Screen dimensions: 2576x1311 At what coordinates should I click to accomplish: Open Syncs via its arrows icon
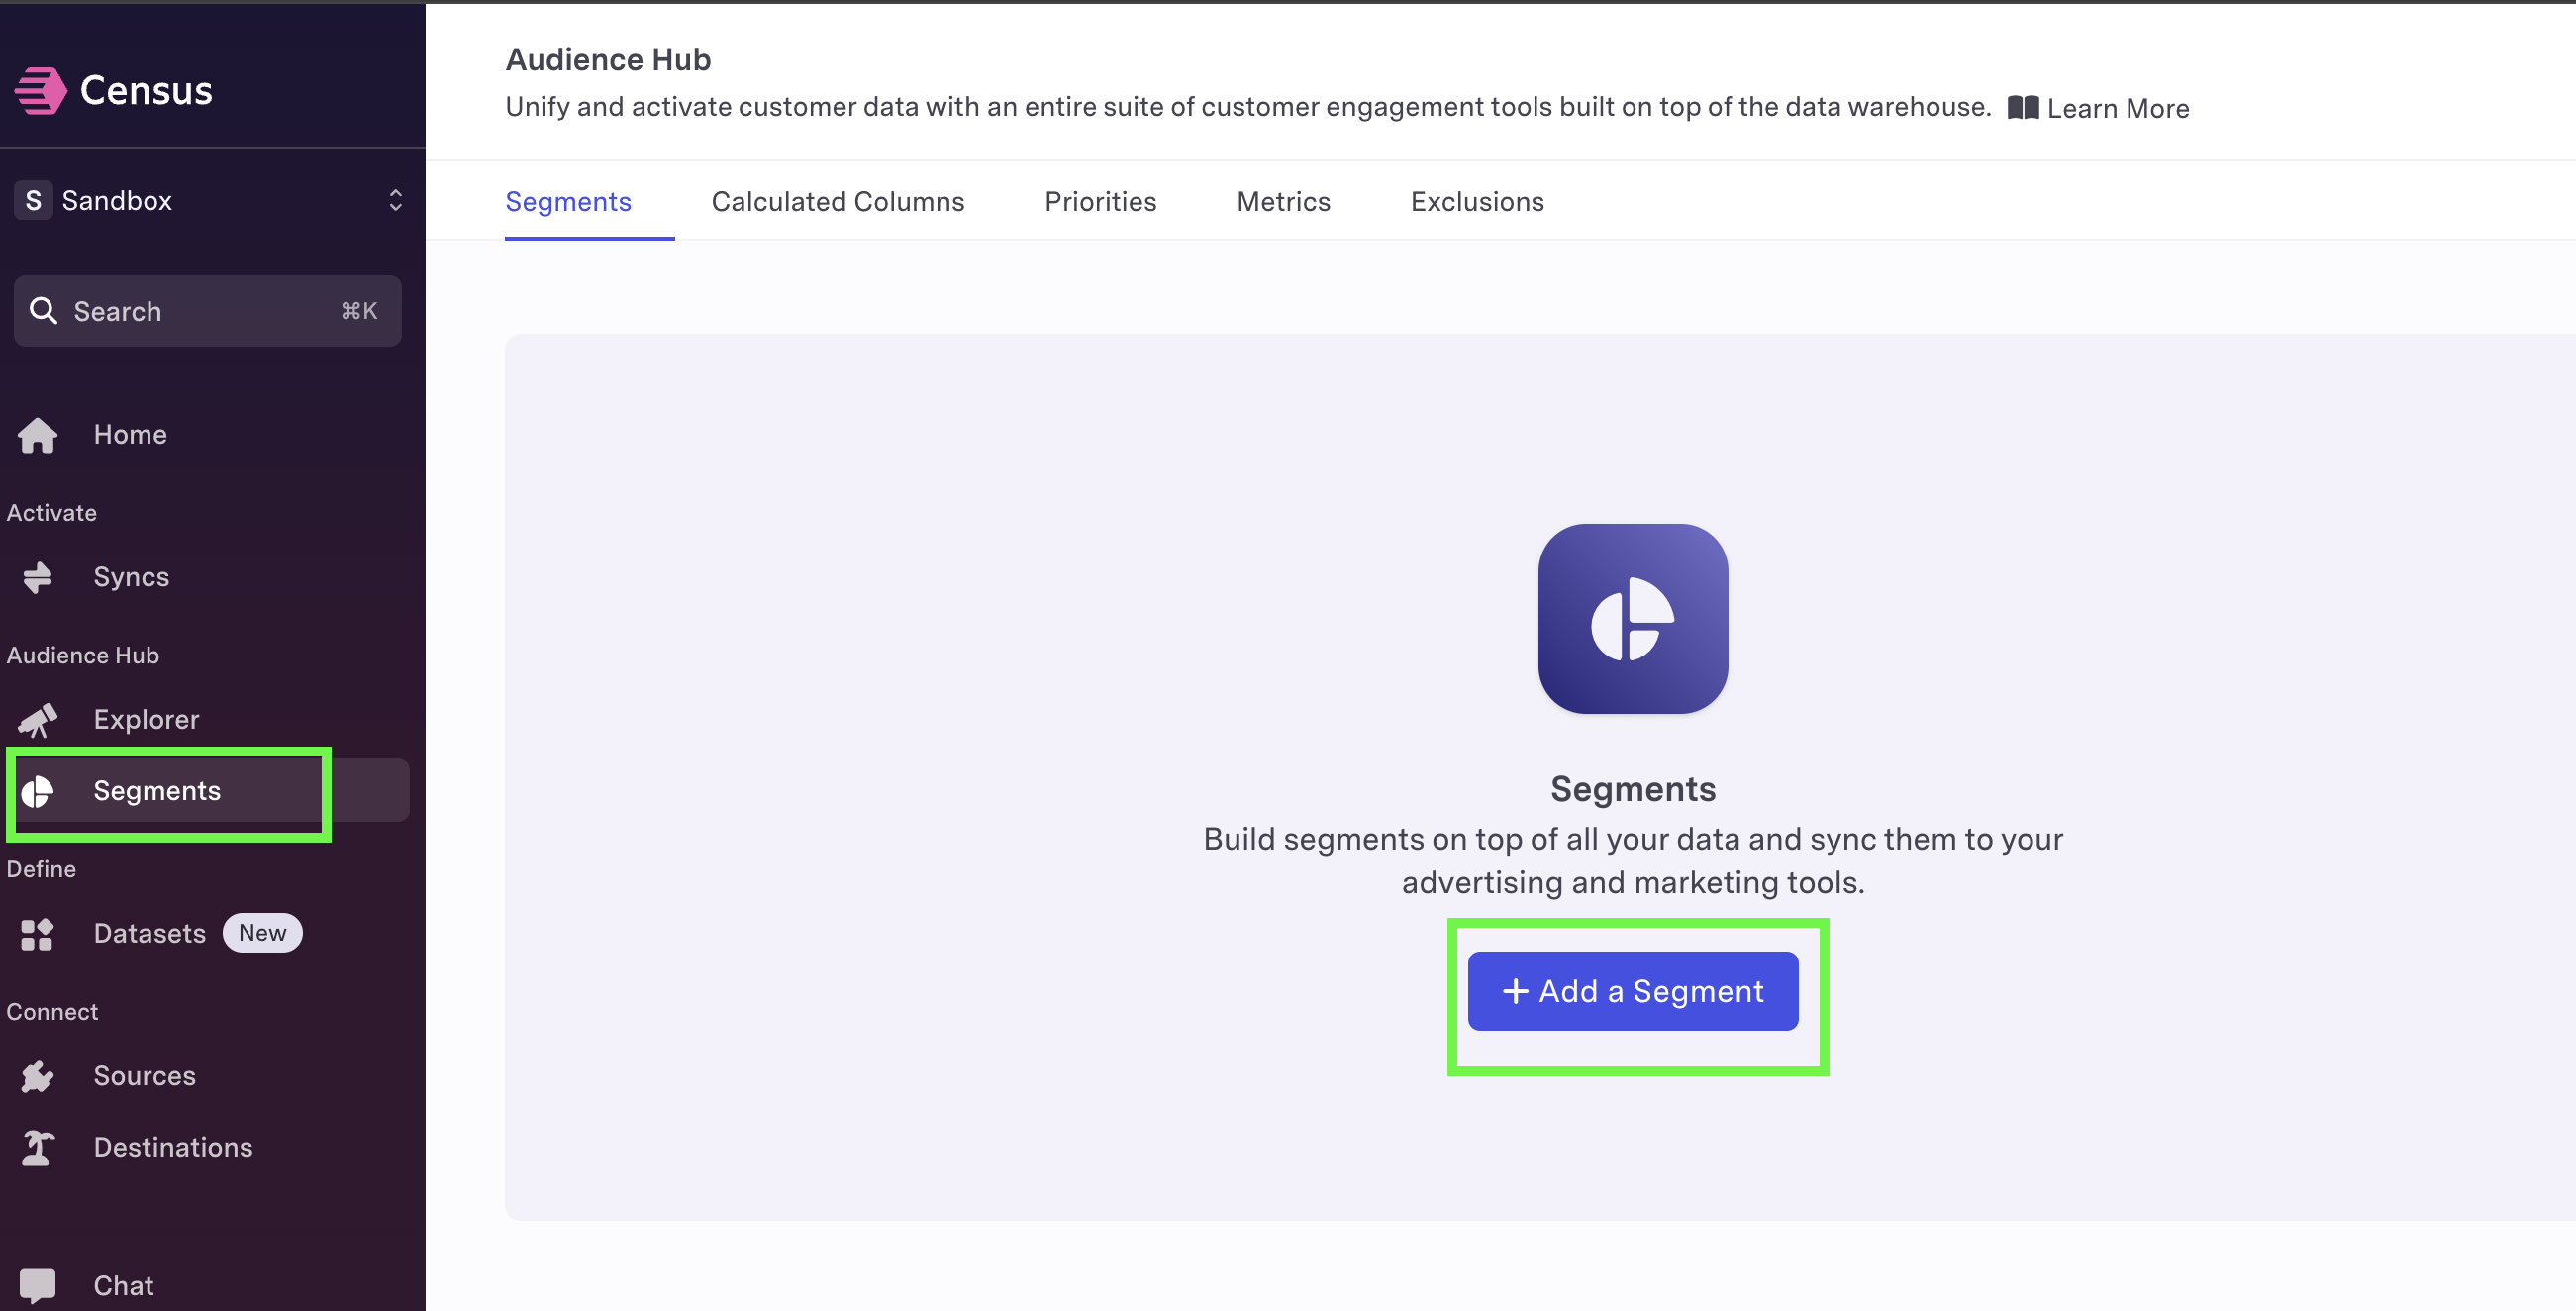tap(38, 577)
